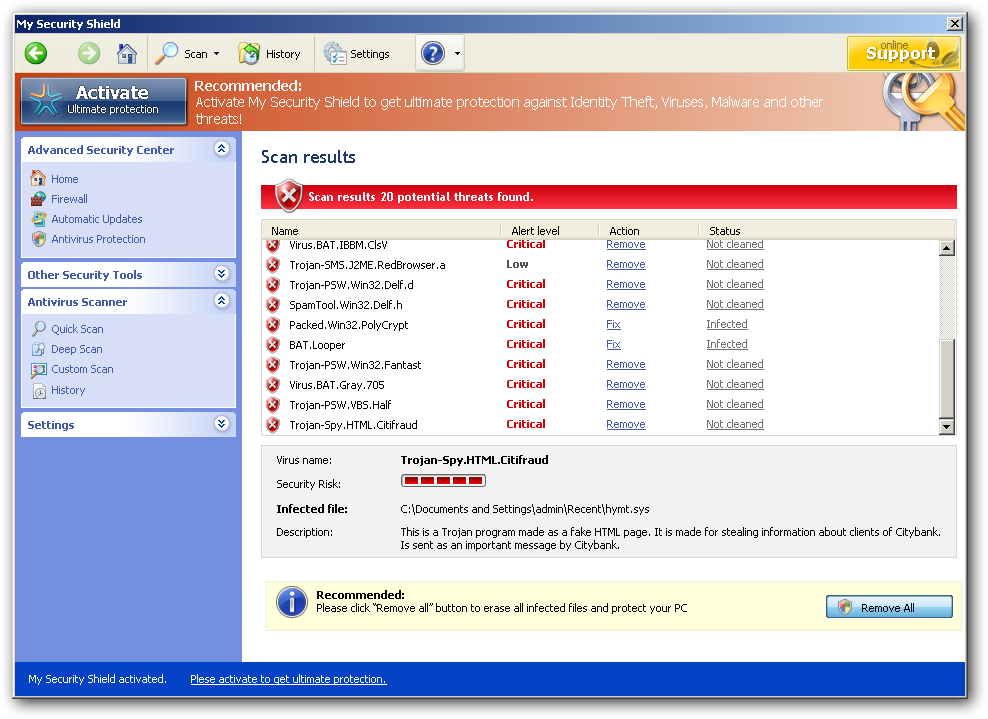Click threat icon for Trojan-SMS.J2ME.RedBrowser.a

click(273, 265)
